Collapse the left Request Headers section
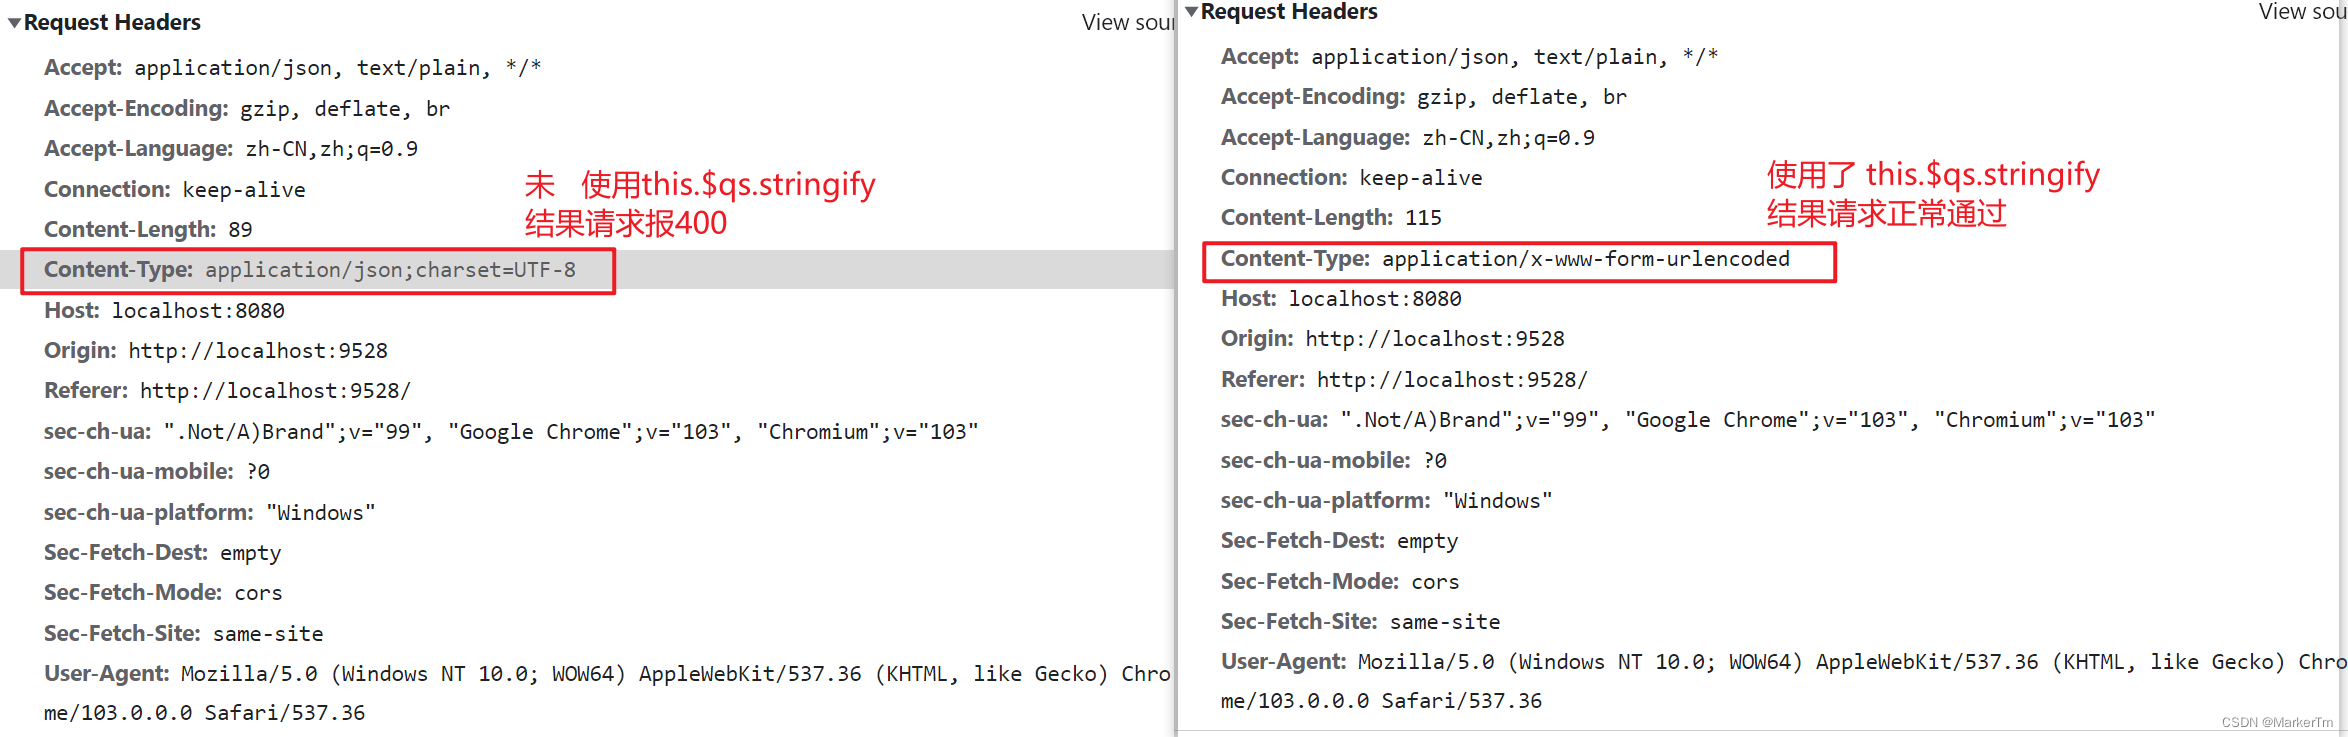The image size is (2348, 737). (x=14, y=22)
